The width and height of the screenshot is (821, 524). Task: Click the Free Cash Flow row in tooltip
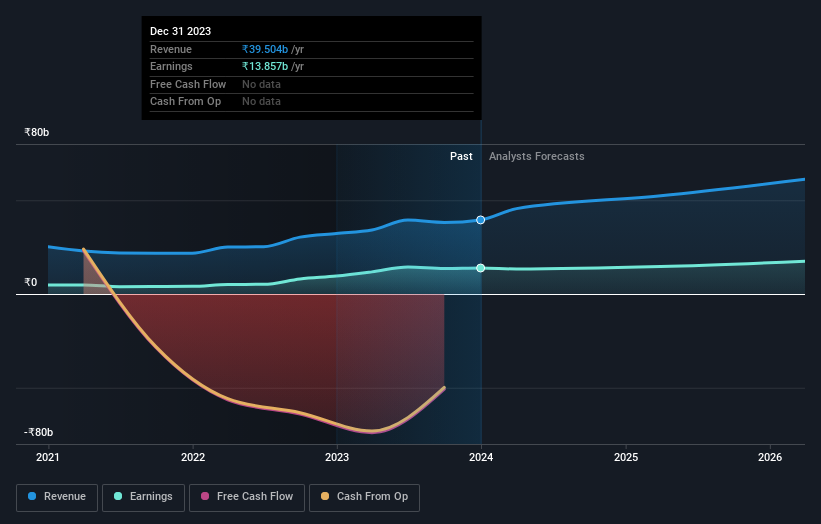pos(312,84)
